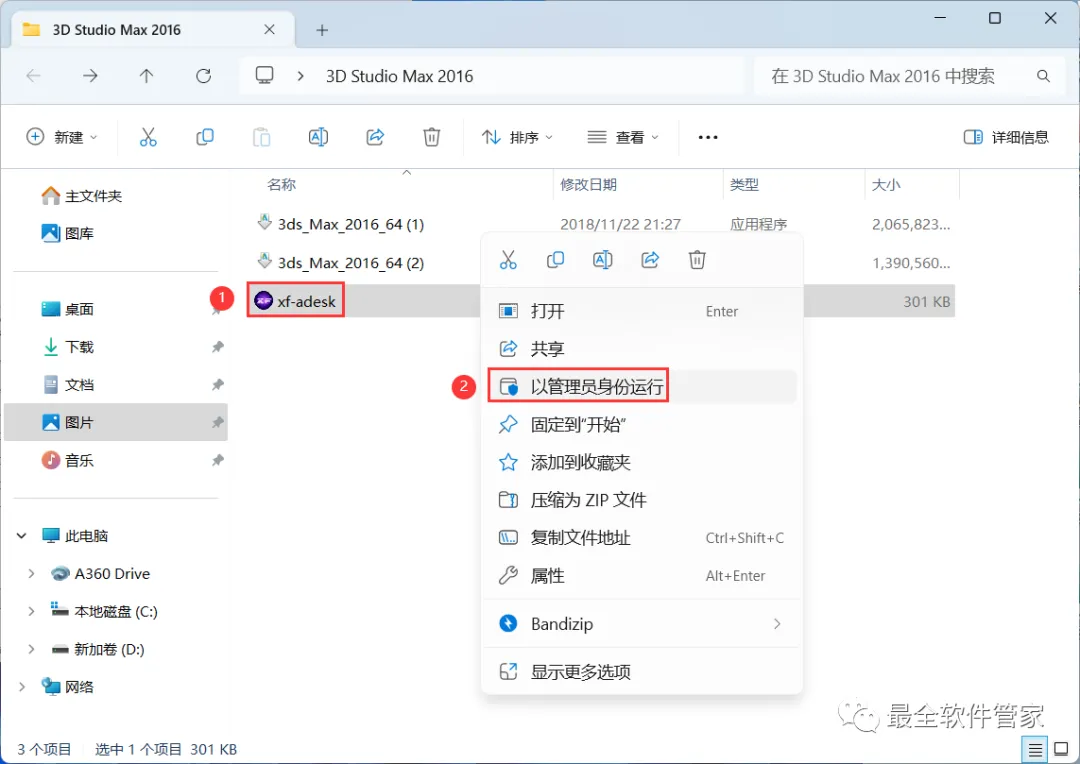This screenshot has width=1080, height=764.
Task: Click the pin icon next to 音乐
Action: [218, 460]
